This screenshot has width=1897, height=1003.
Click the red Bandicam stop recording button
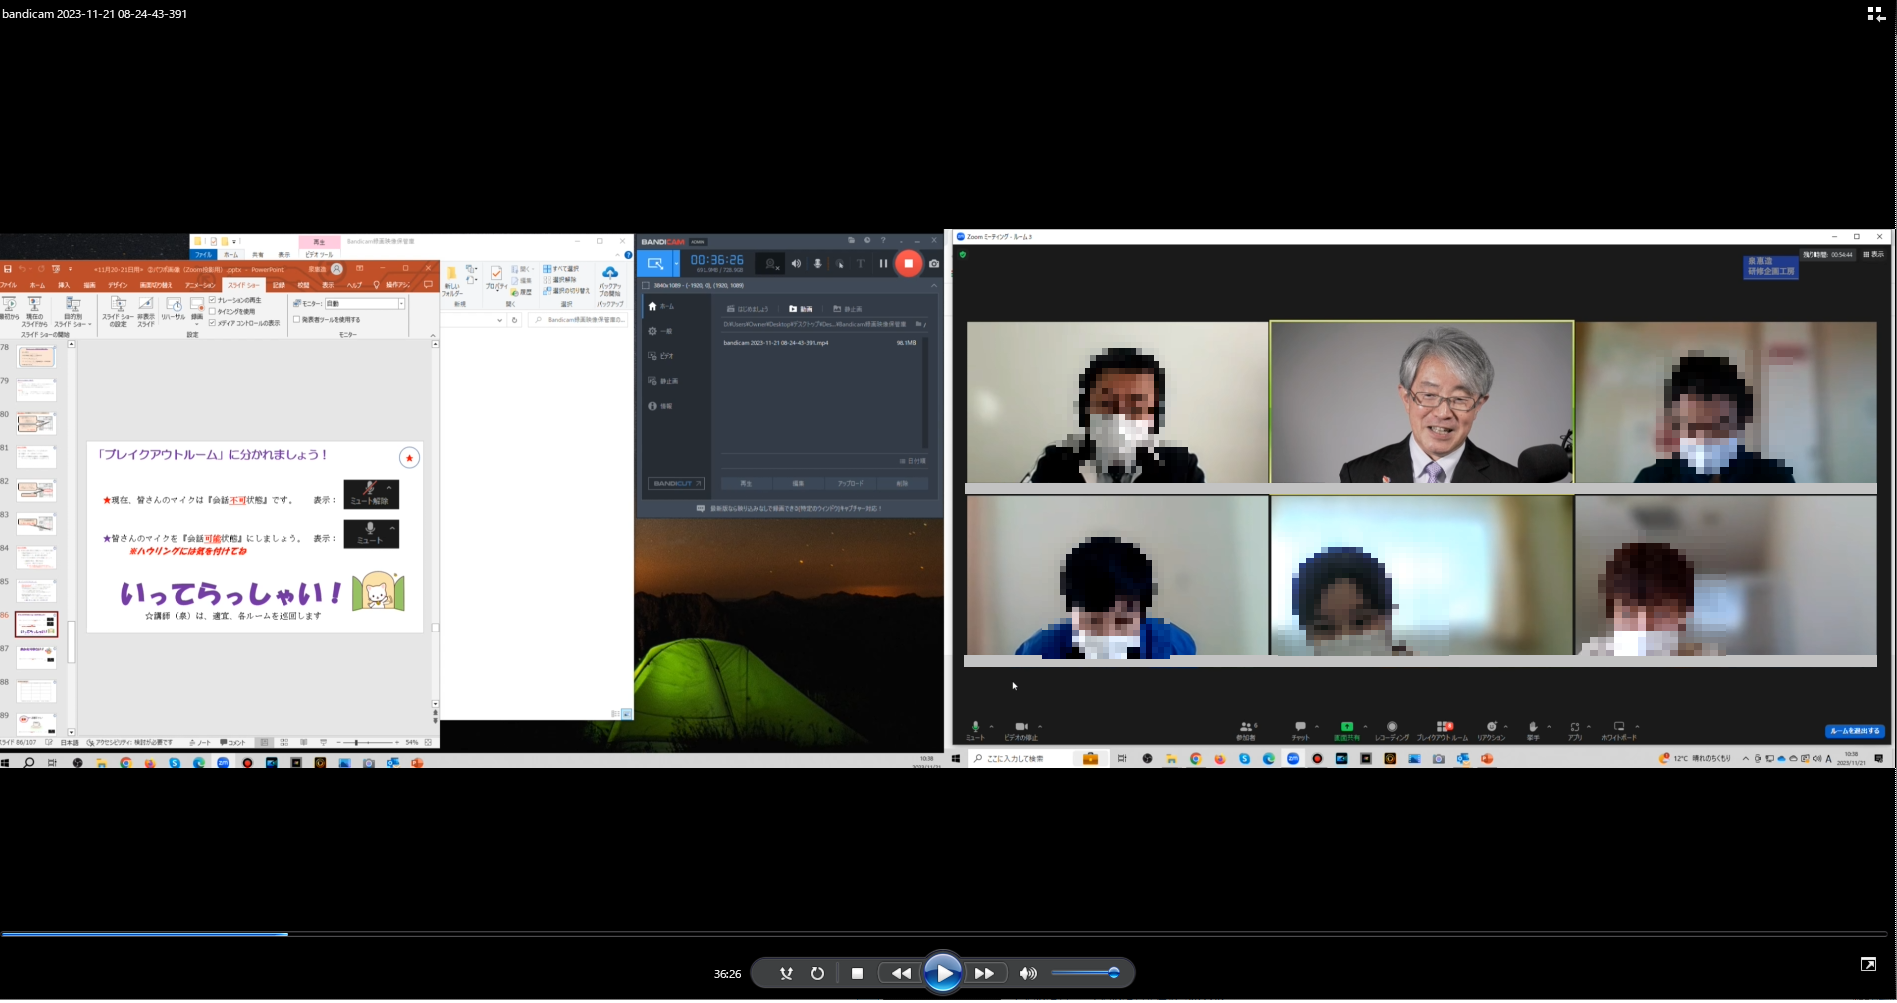tap(908, 263)
